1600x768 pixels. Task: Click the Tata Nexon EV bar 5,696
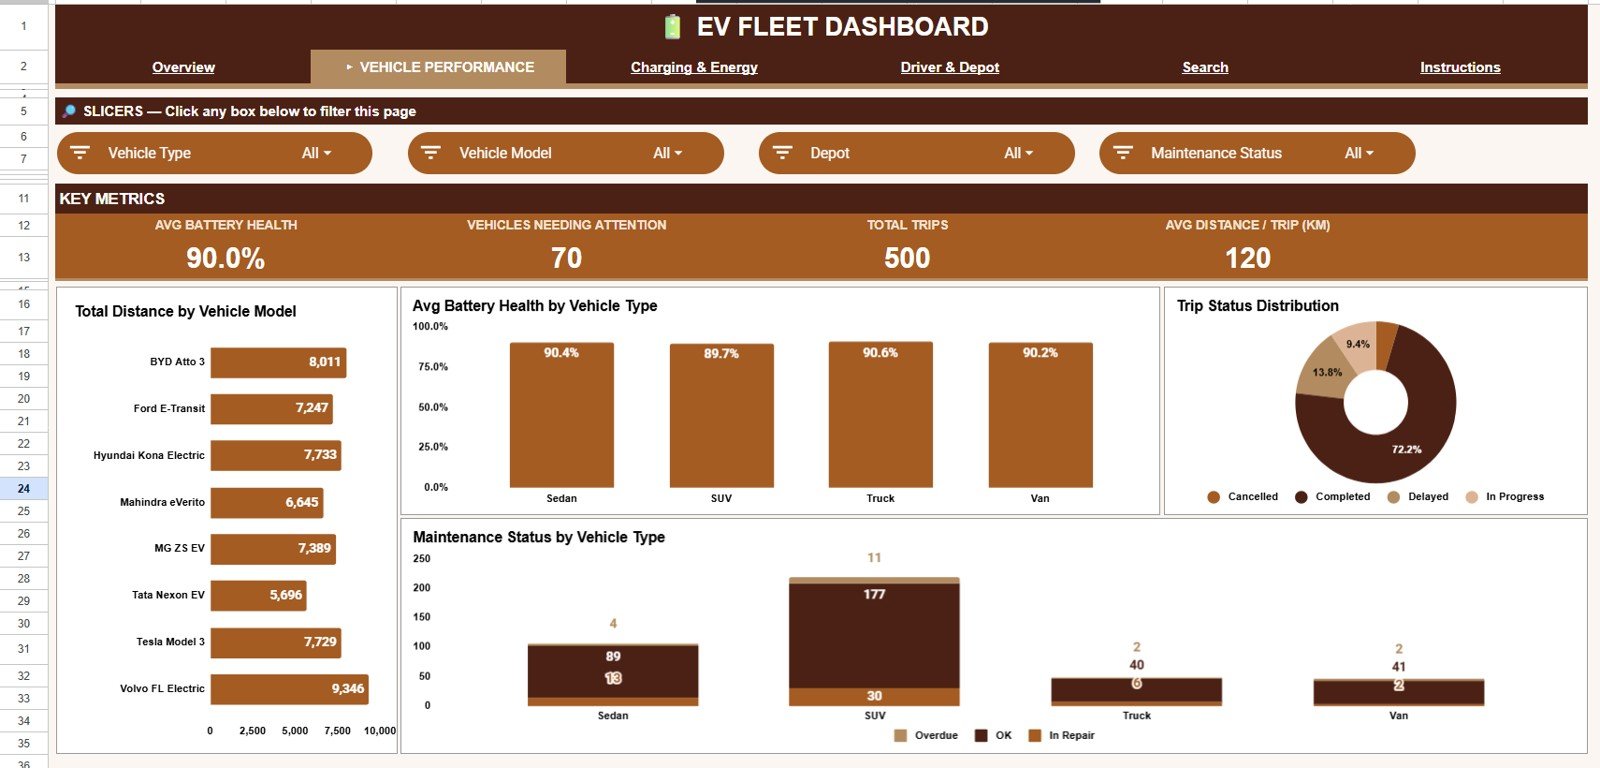coord(259,595)
